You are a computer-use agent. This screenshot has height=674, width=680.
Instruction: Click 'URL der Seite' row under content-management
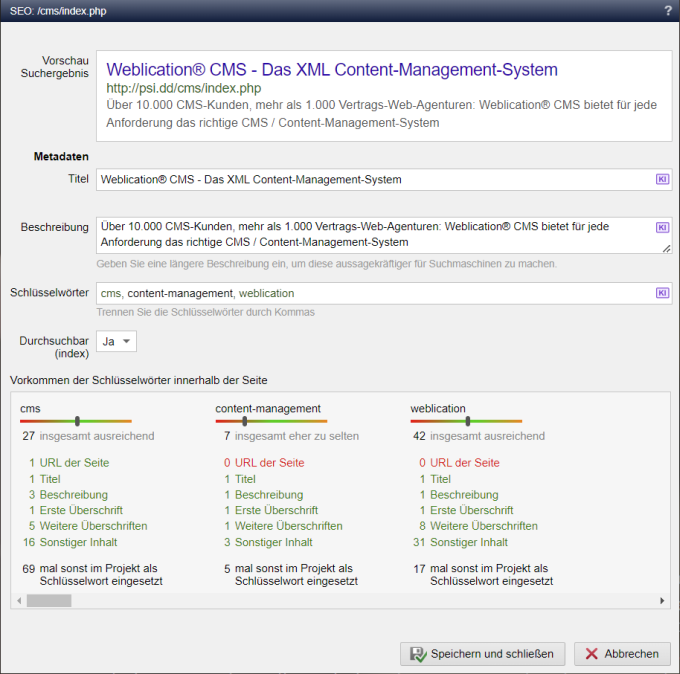[264, 463]
